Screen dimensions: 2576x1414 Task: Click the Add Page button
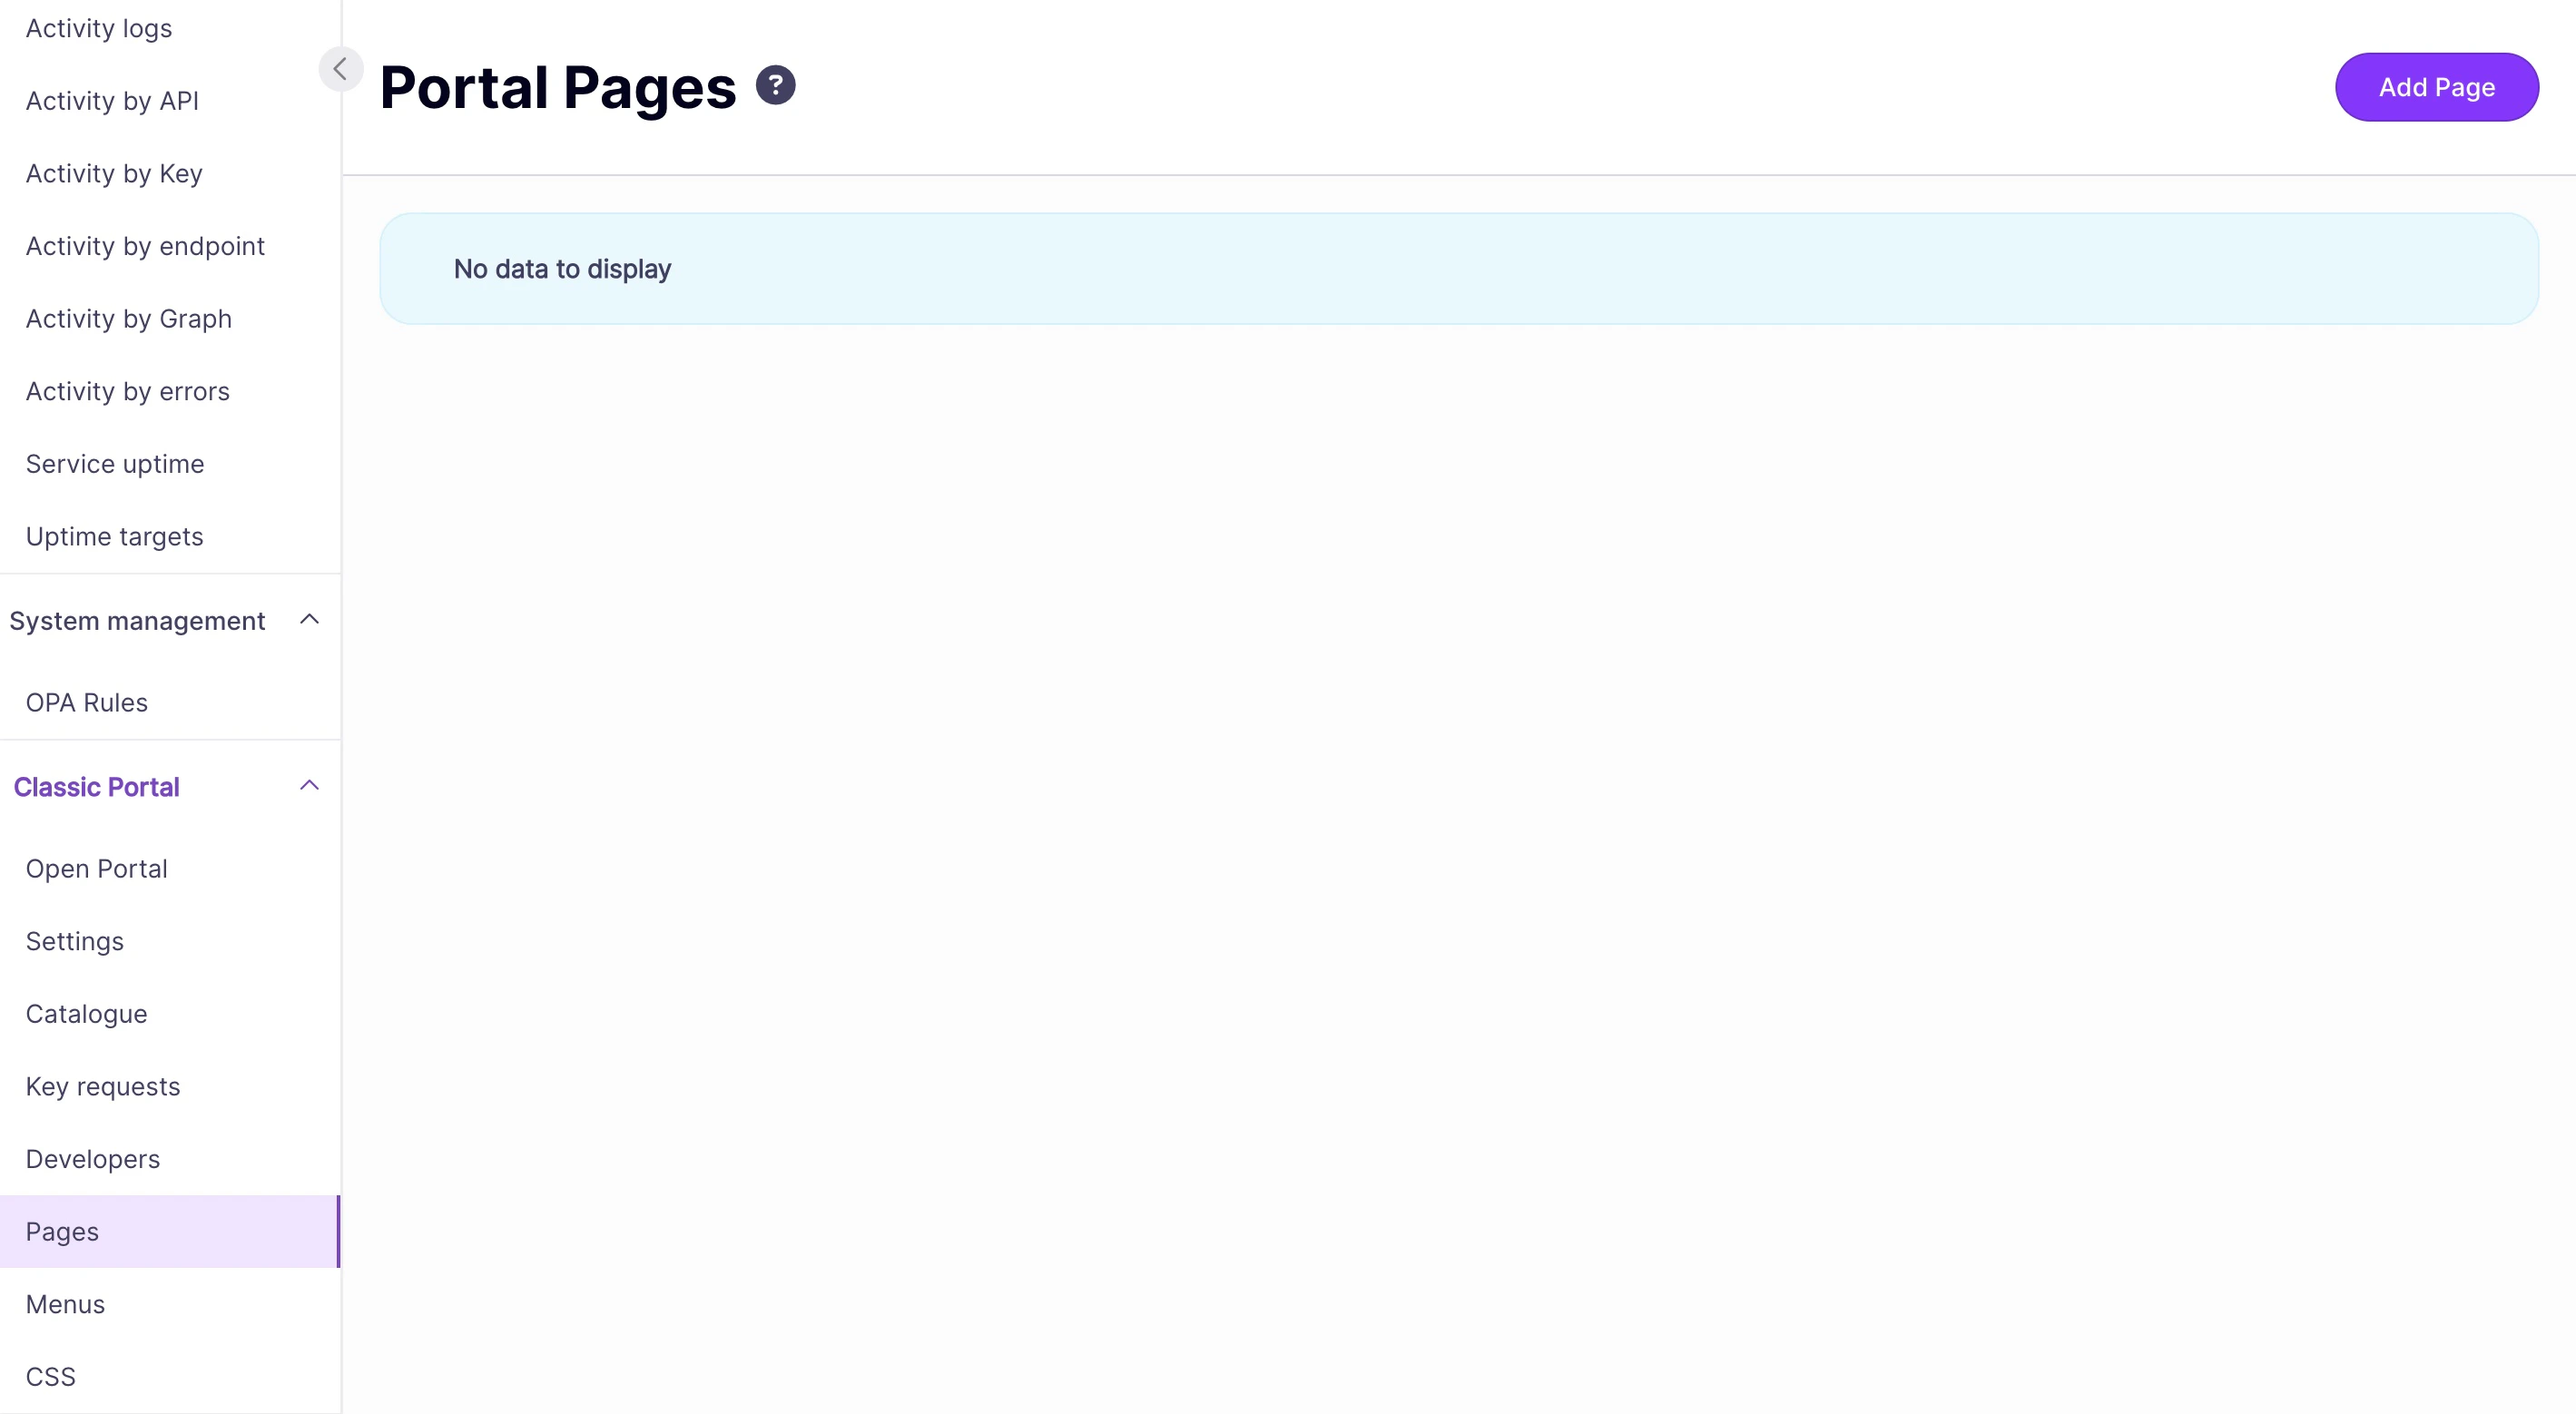click(2437, 87)
